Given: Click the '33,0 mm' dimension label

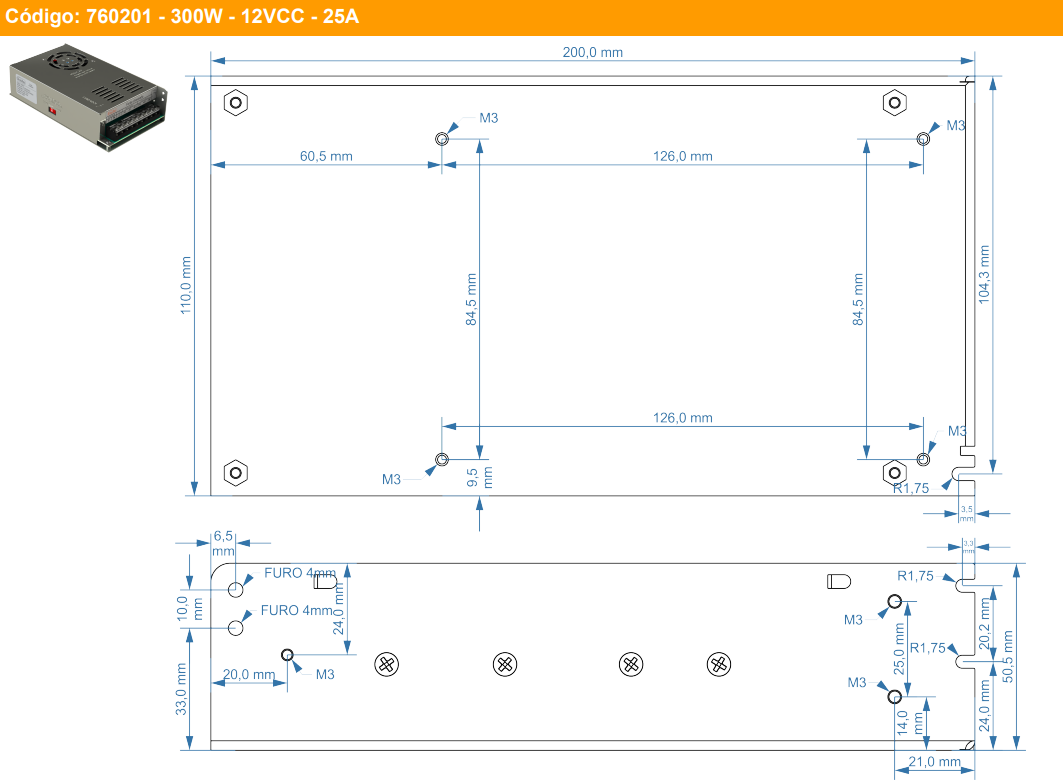Looking at the screenshot, I should [181, 689].
